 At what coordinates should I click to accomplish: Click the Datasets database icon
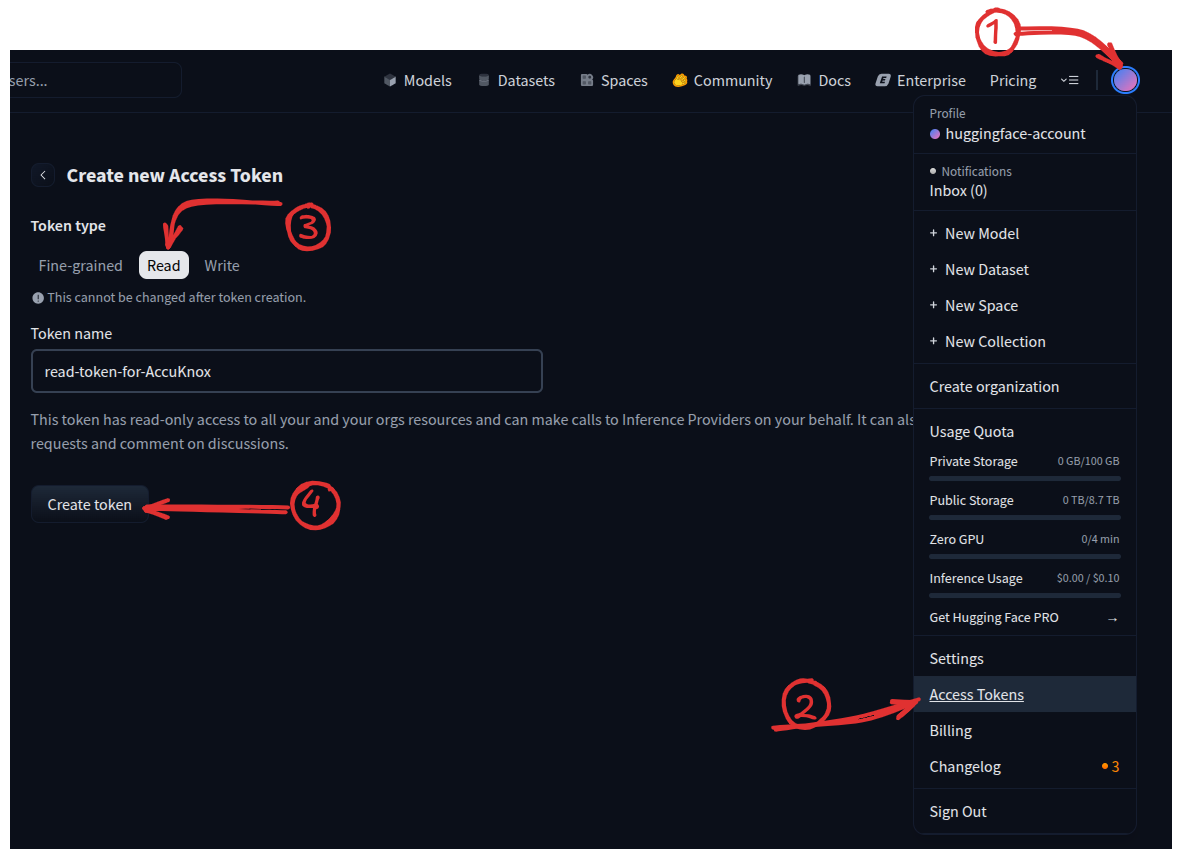tap(484, 81)
